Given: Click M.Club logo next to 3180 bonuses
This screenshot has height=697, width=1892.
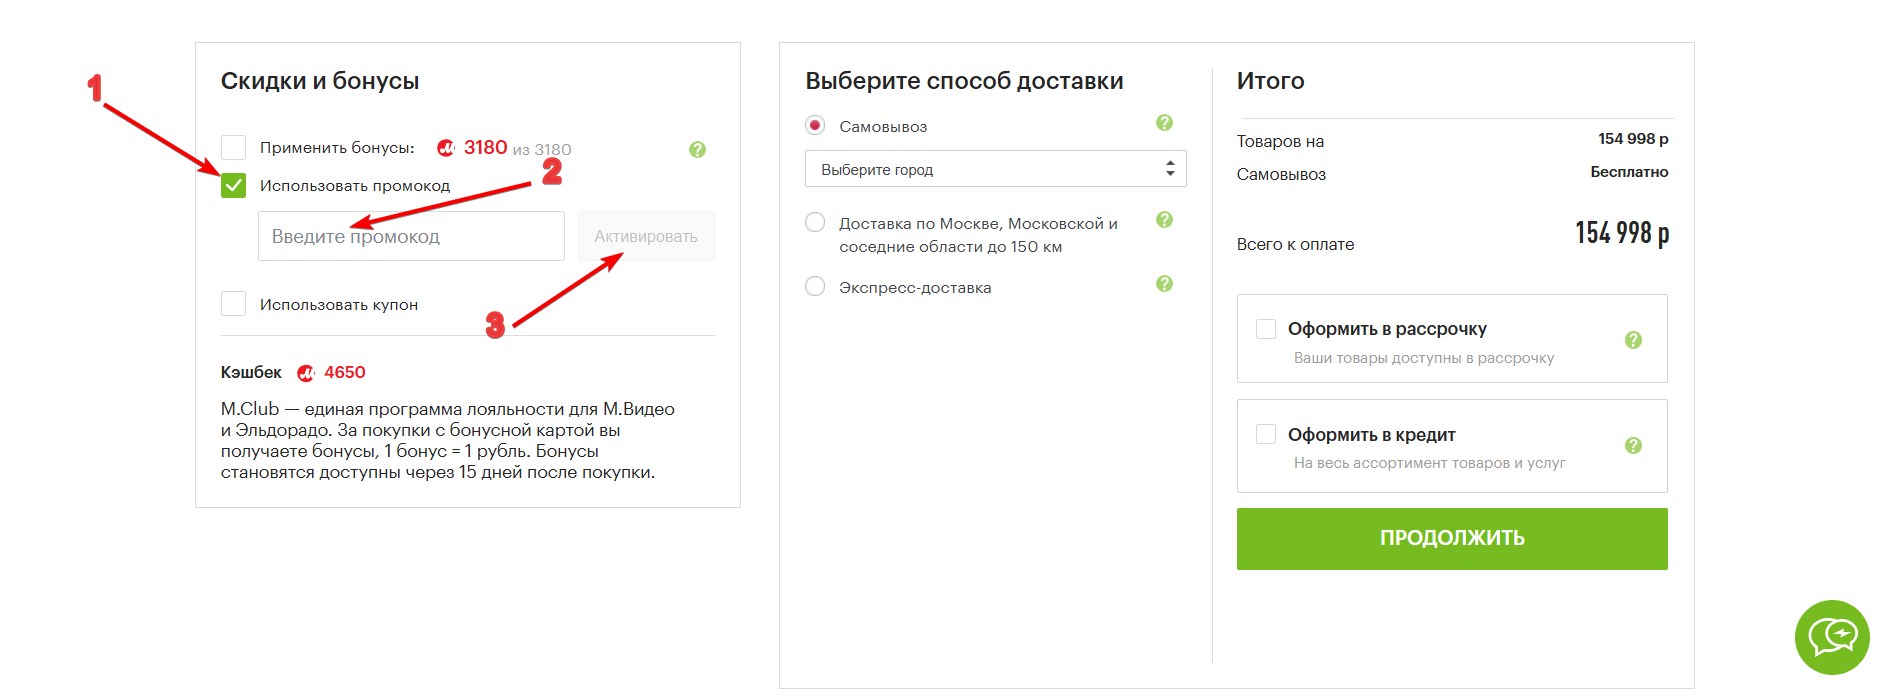Looking at the screenshot, I should click(x=446, y=148).
